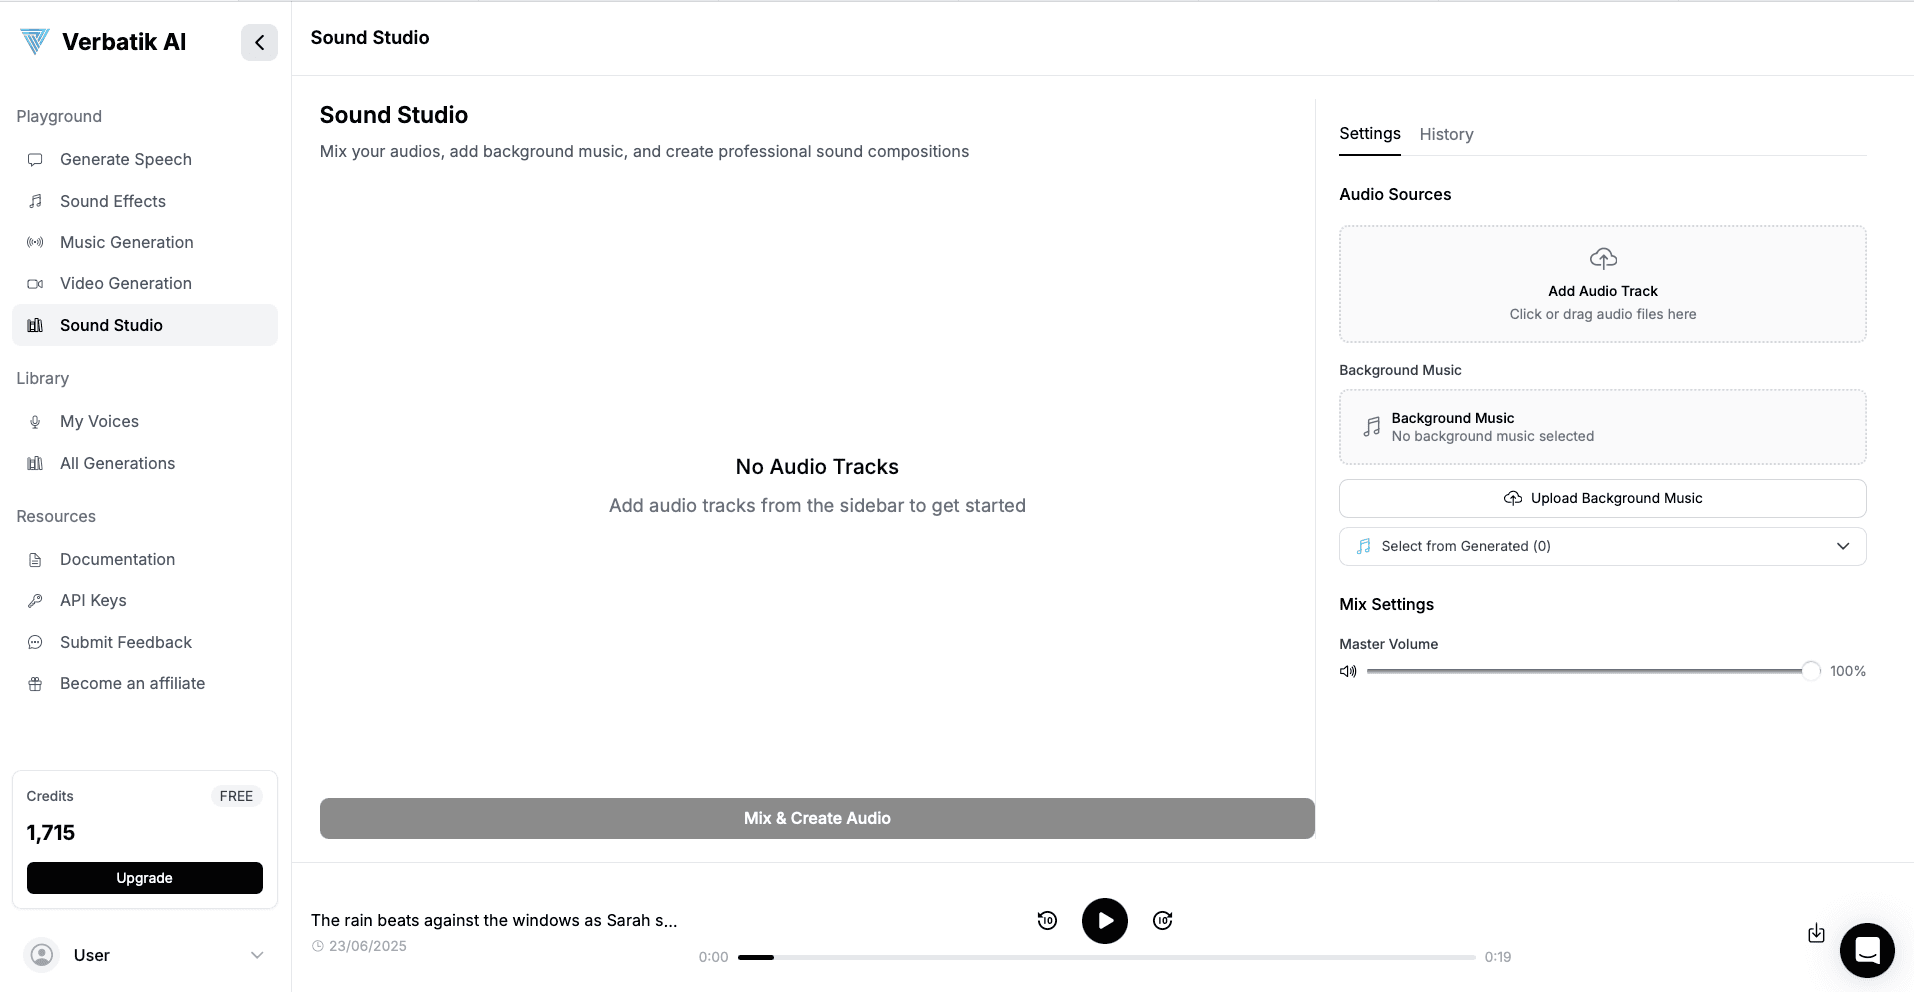Click the rewind 10 seconds icon

click(1047, 920)
